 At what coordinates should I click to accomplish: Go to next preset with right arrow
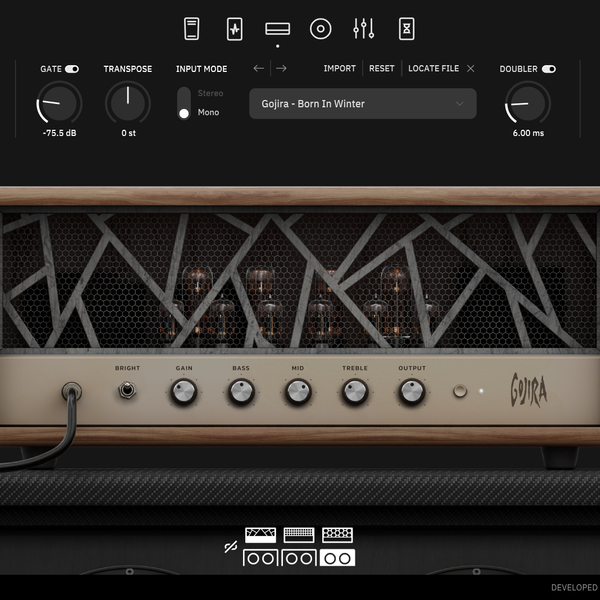pyautogui.click(x=281, y=68)
